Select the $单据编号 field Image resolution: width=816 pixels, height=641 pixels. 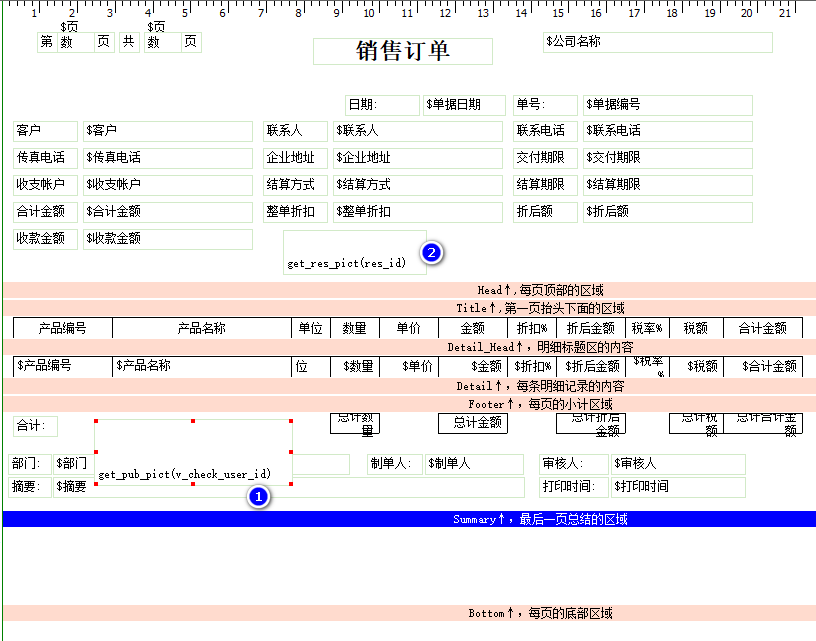click(668, 105)
